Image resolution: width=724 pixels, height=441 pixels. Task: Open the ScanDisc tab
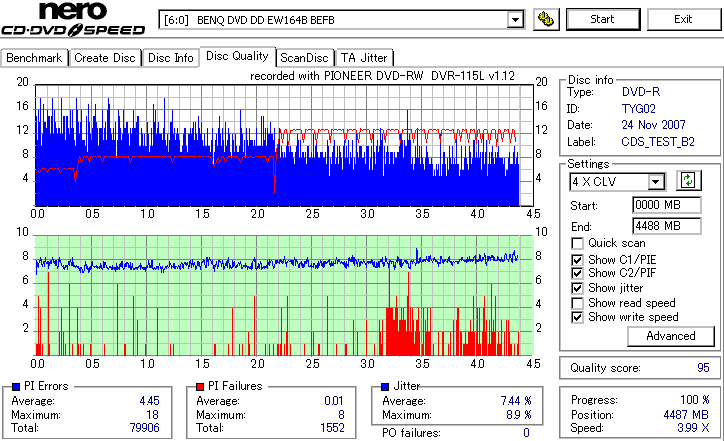pos(304,58)
